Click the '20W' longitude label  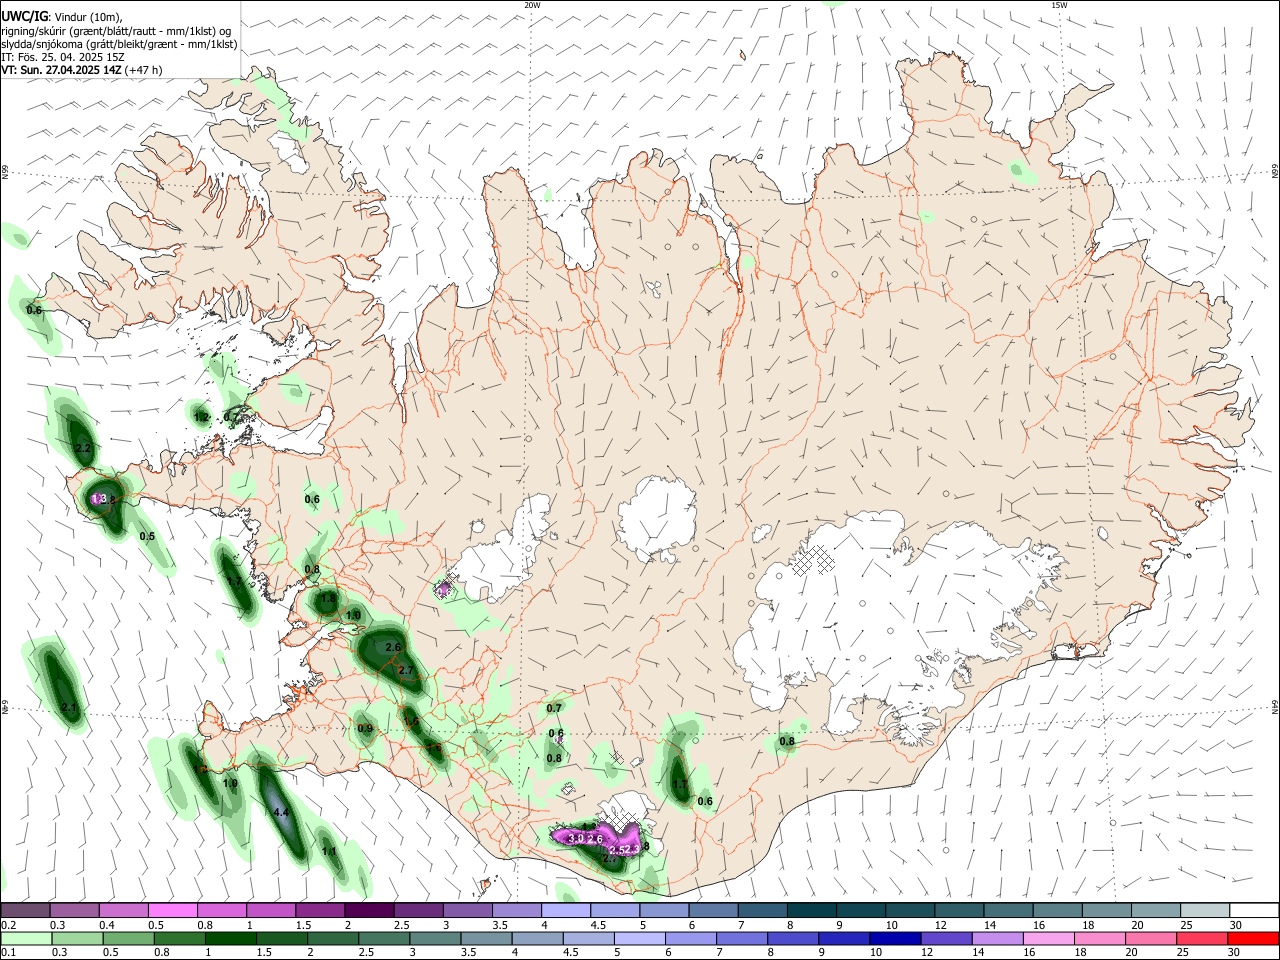click(x=532, y=5)
